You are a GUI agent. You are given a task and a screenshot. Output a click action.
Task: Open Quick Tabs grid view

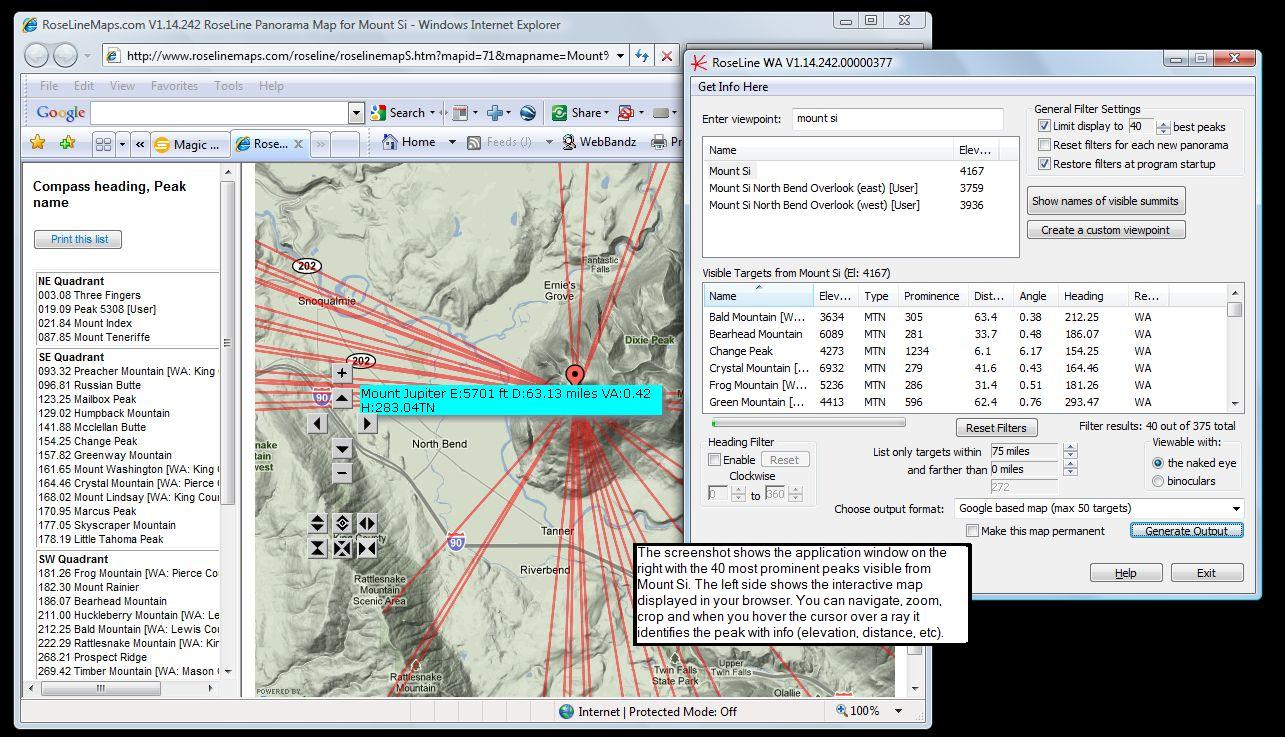(103, 144)
